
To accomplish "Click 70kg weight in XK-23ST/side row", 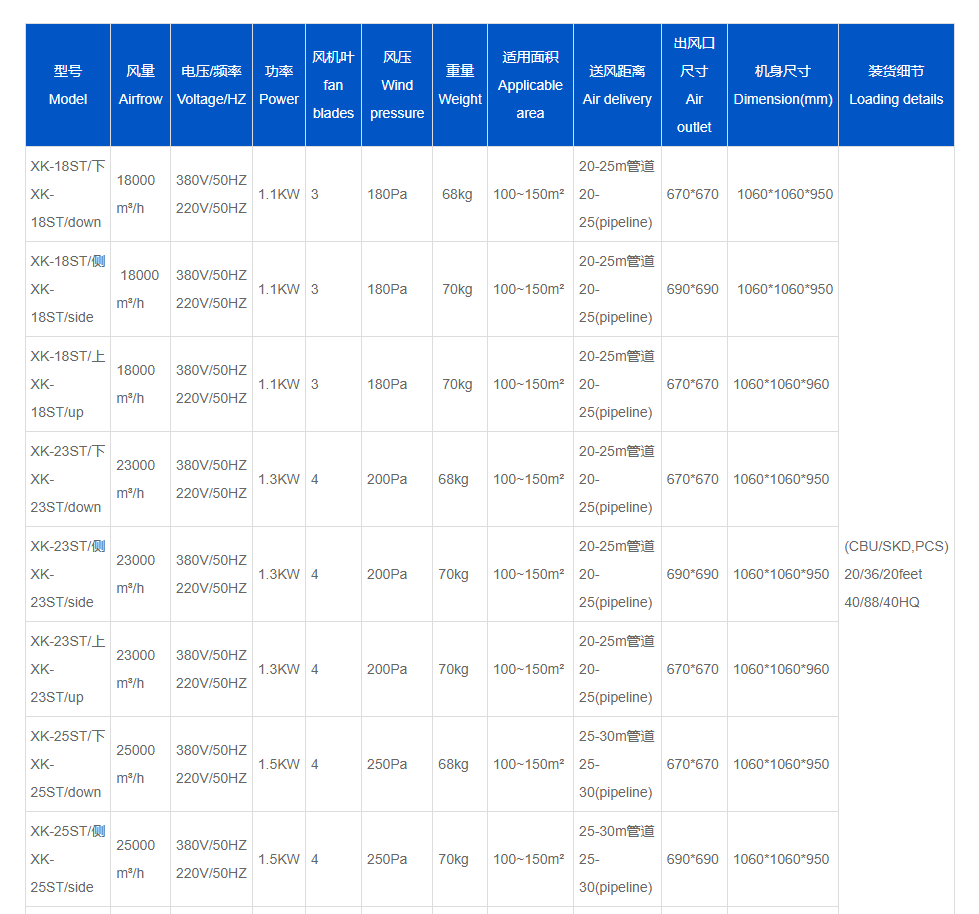I will pyautogui.click(x=453, y=574).
